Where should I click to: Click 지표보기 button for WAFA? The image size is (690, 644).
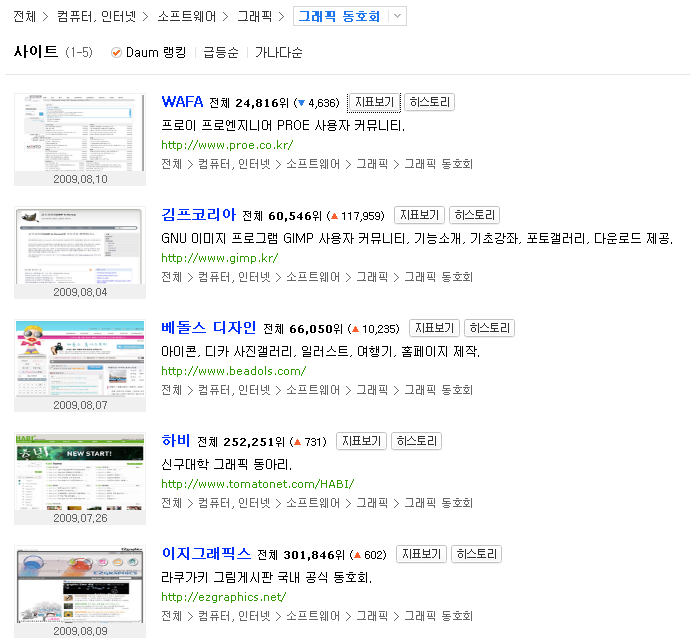click(374, 102)
